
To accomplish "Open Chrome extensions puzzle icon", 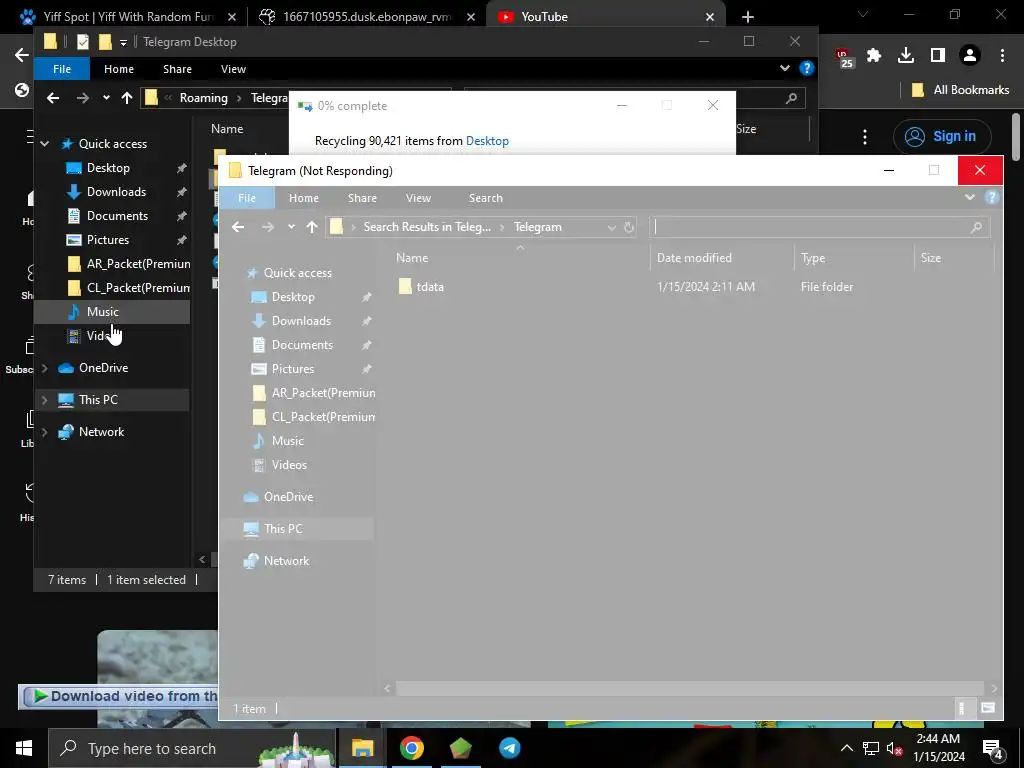I will [874, 56].
